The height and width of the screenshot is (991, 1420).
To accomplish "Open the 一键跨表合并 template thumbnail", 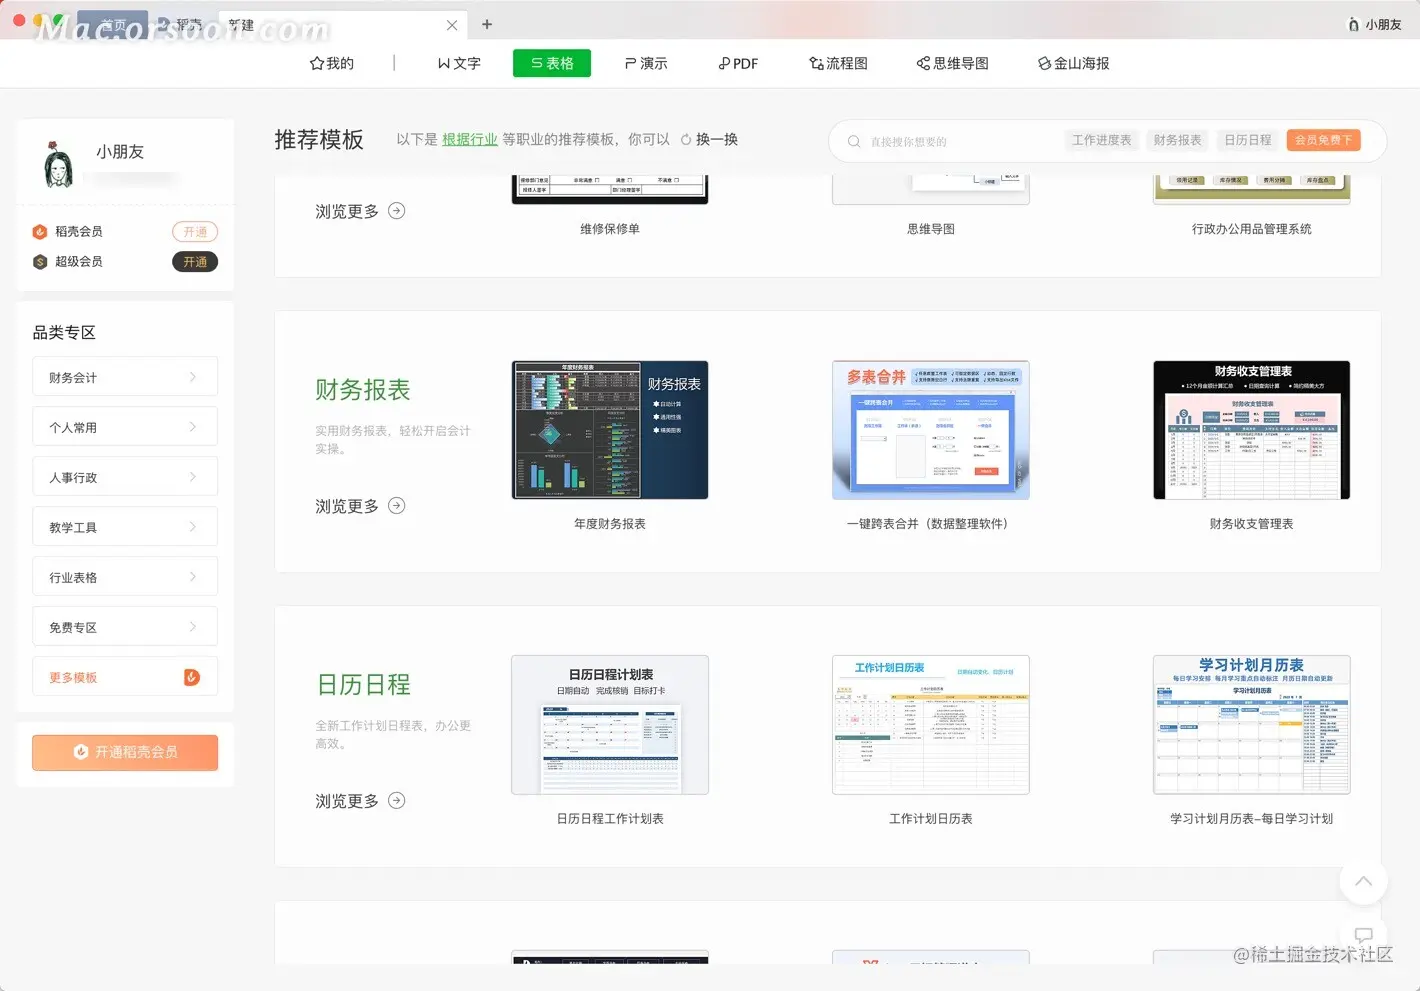I will 931,430.
